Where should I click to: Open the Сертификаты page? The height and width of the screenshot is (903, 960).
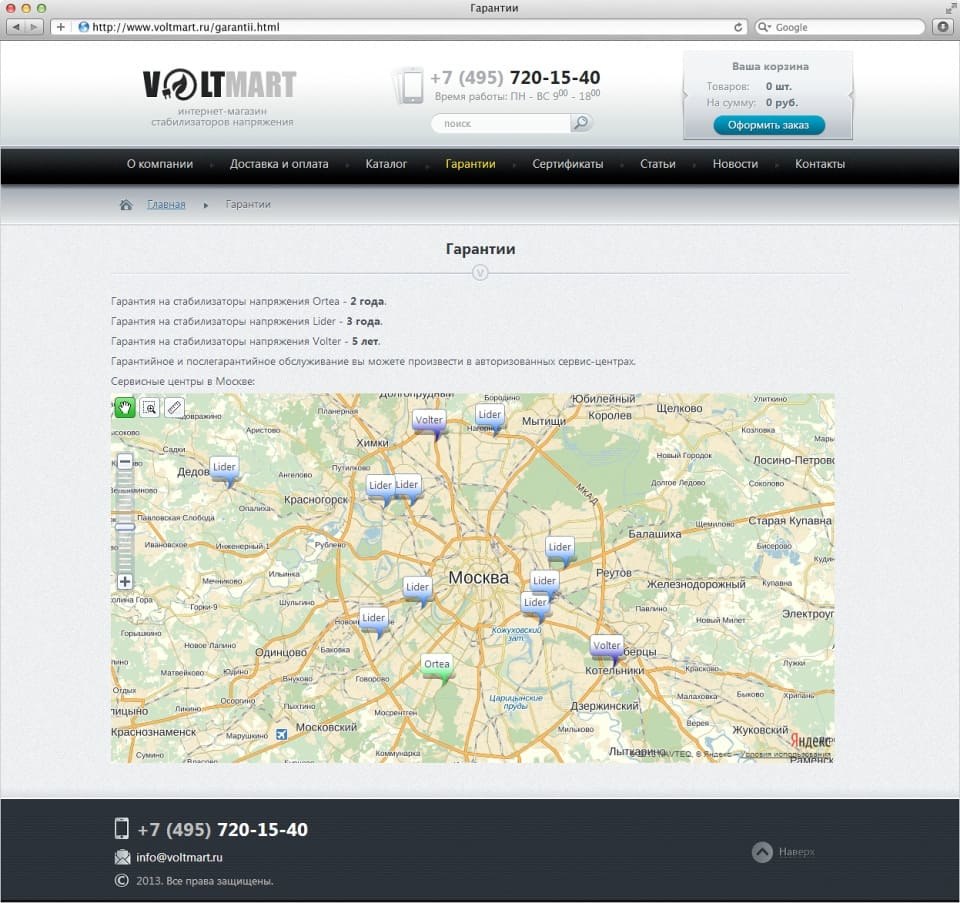coord(568,164)
